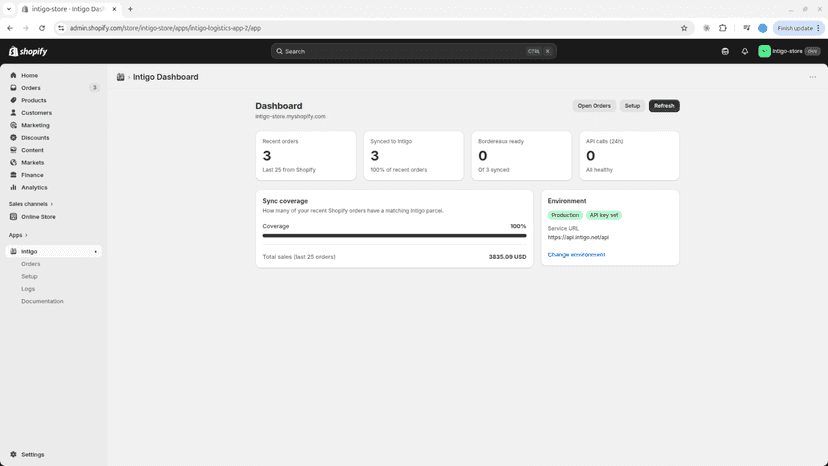The width and height of the screenshot is (828, 466).
Task: Open browser profile avatar
Action: tap(763, 28)
